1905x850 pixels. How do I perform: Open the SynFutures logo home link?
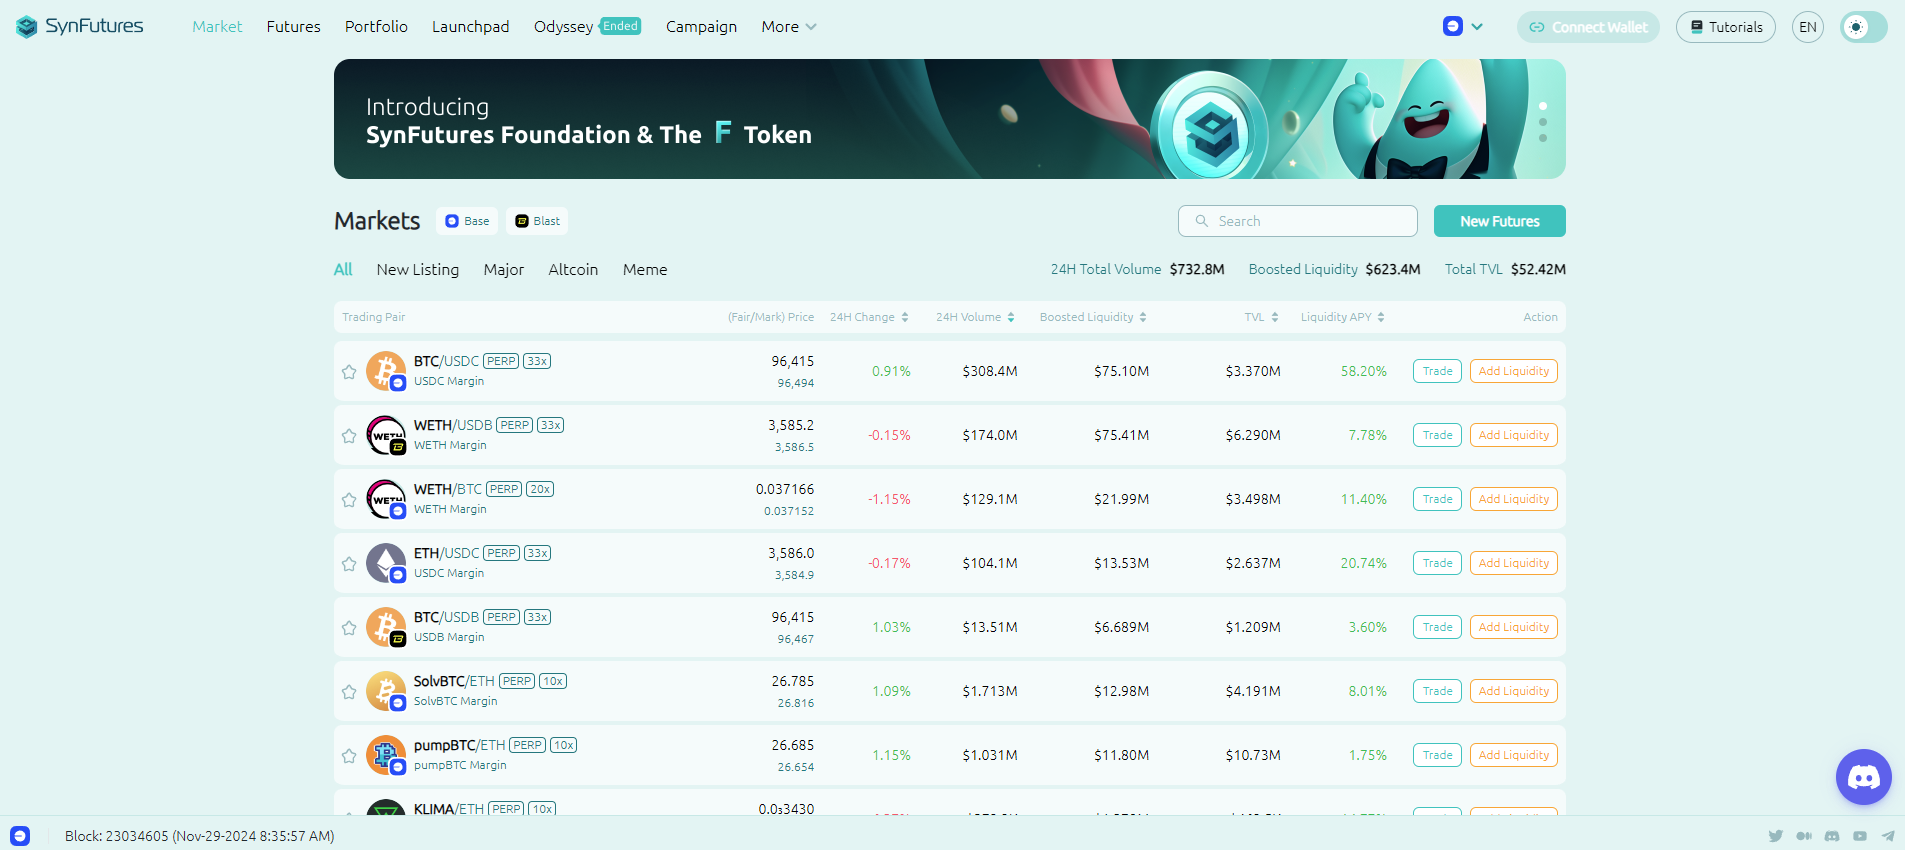[x=80, y=26]
